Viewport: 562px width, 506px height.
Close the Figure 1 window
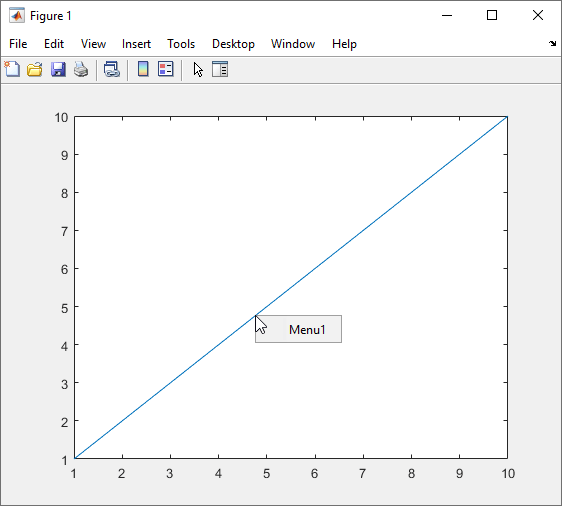coord(538,15)
